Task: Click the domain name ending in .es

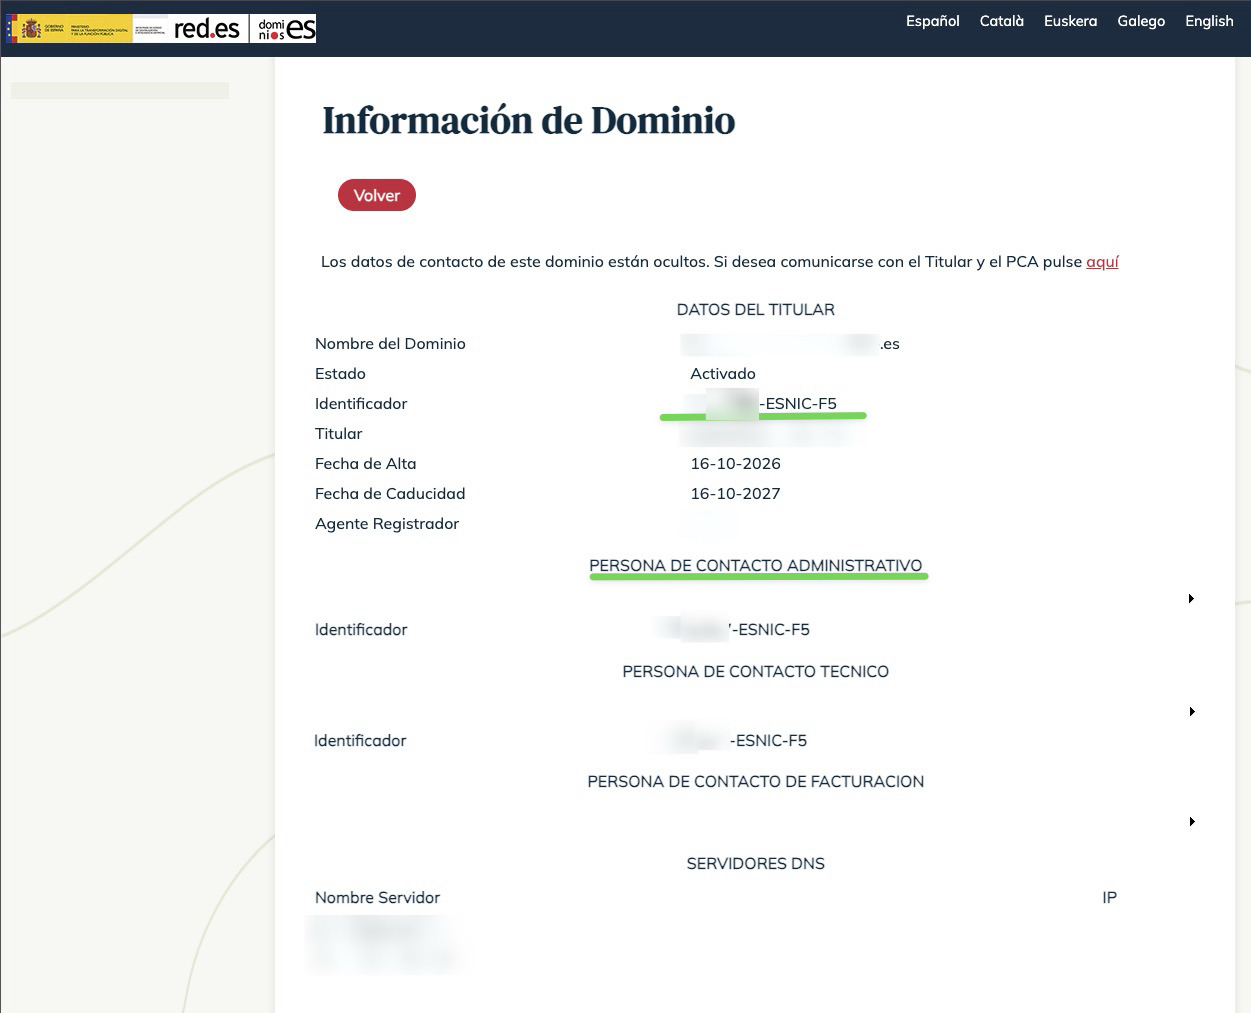Action: pyautogui.click(x=790, y=344)
